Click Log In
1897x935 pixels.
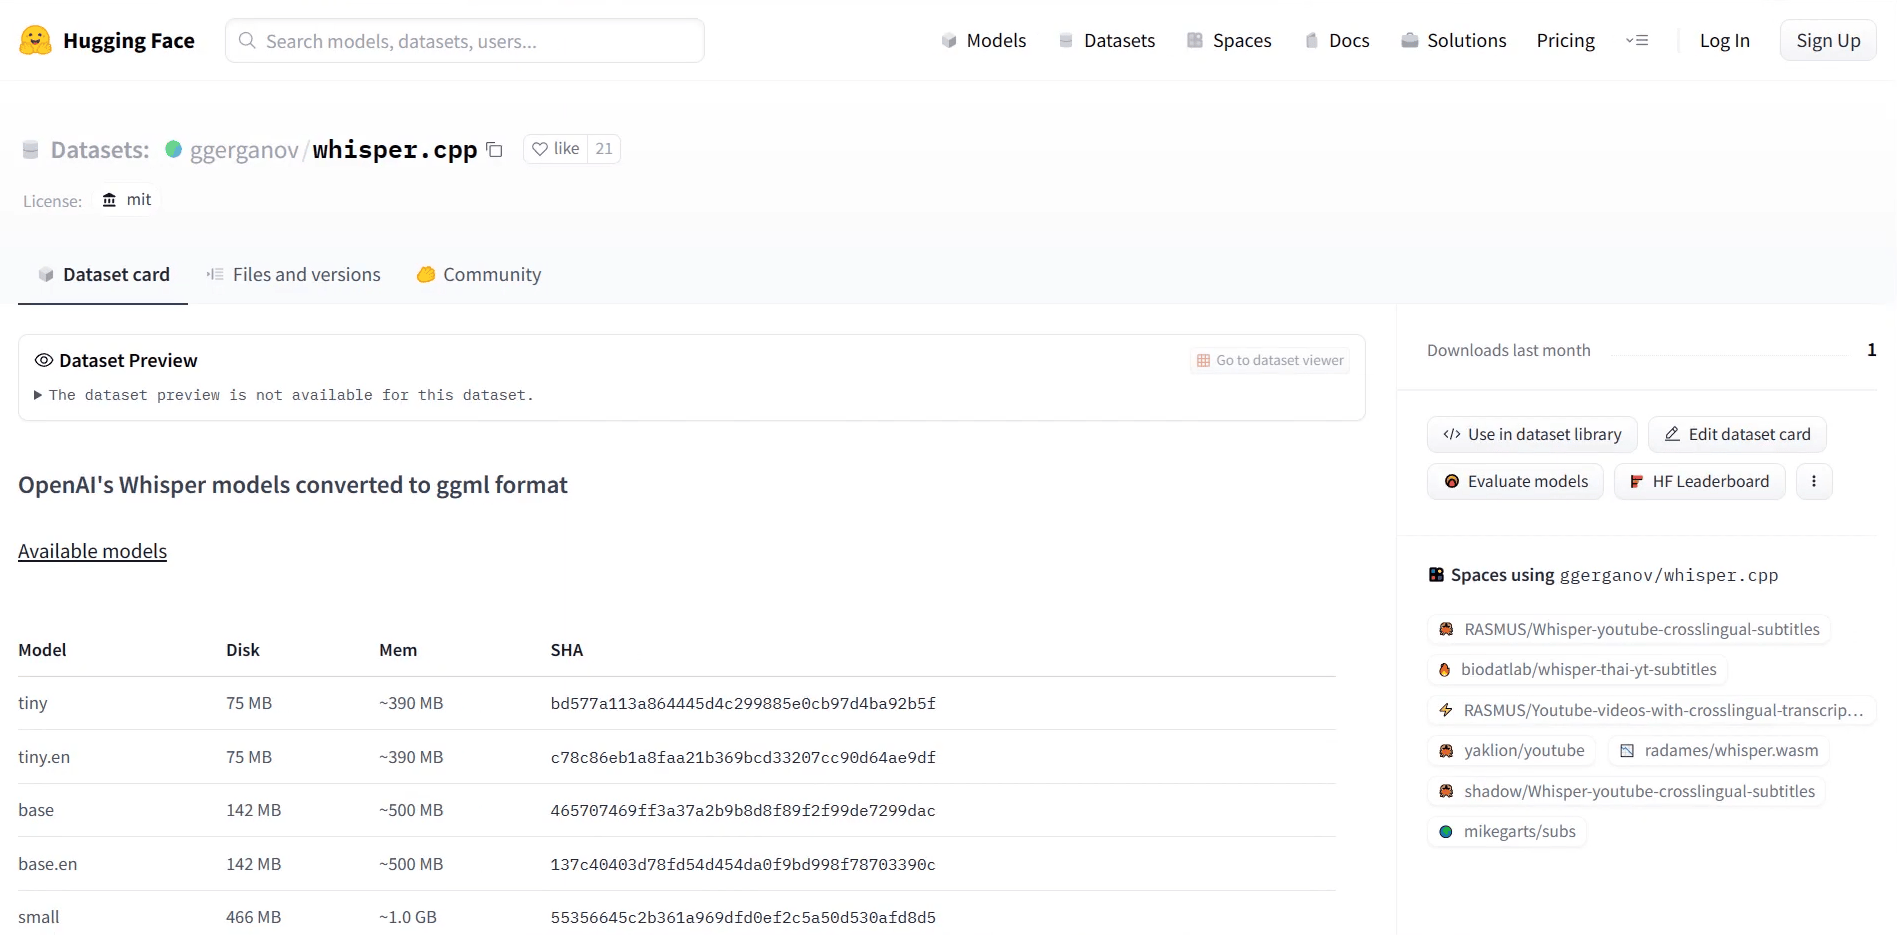click(x=1724, y=40)
